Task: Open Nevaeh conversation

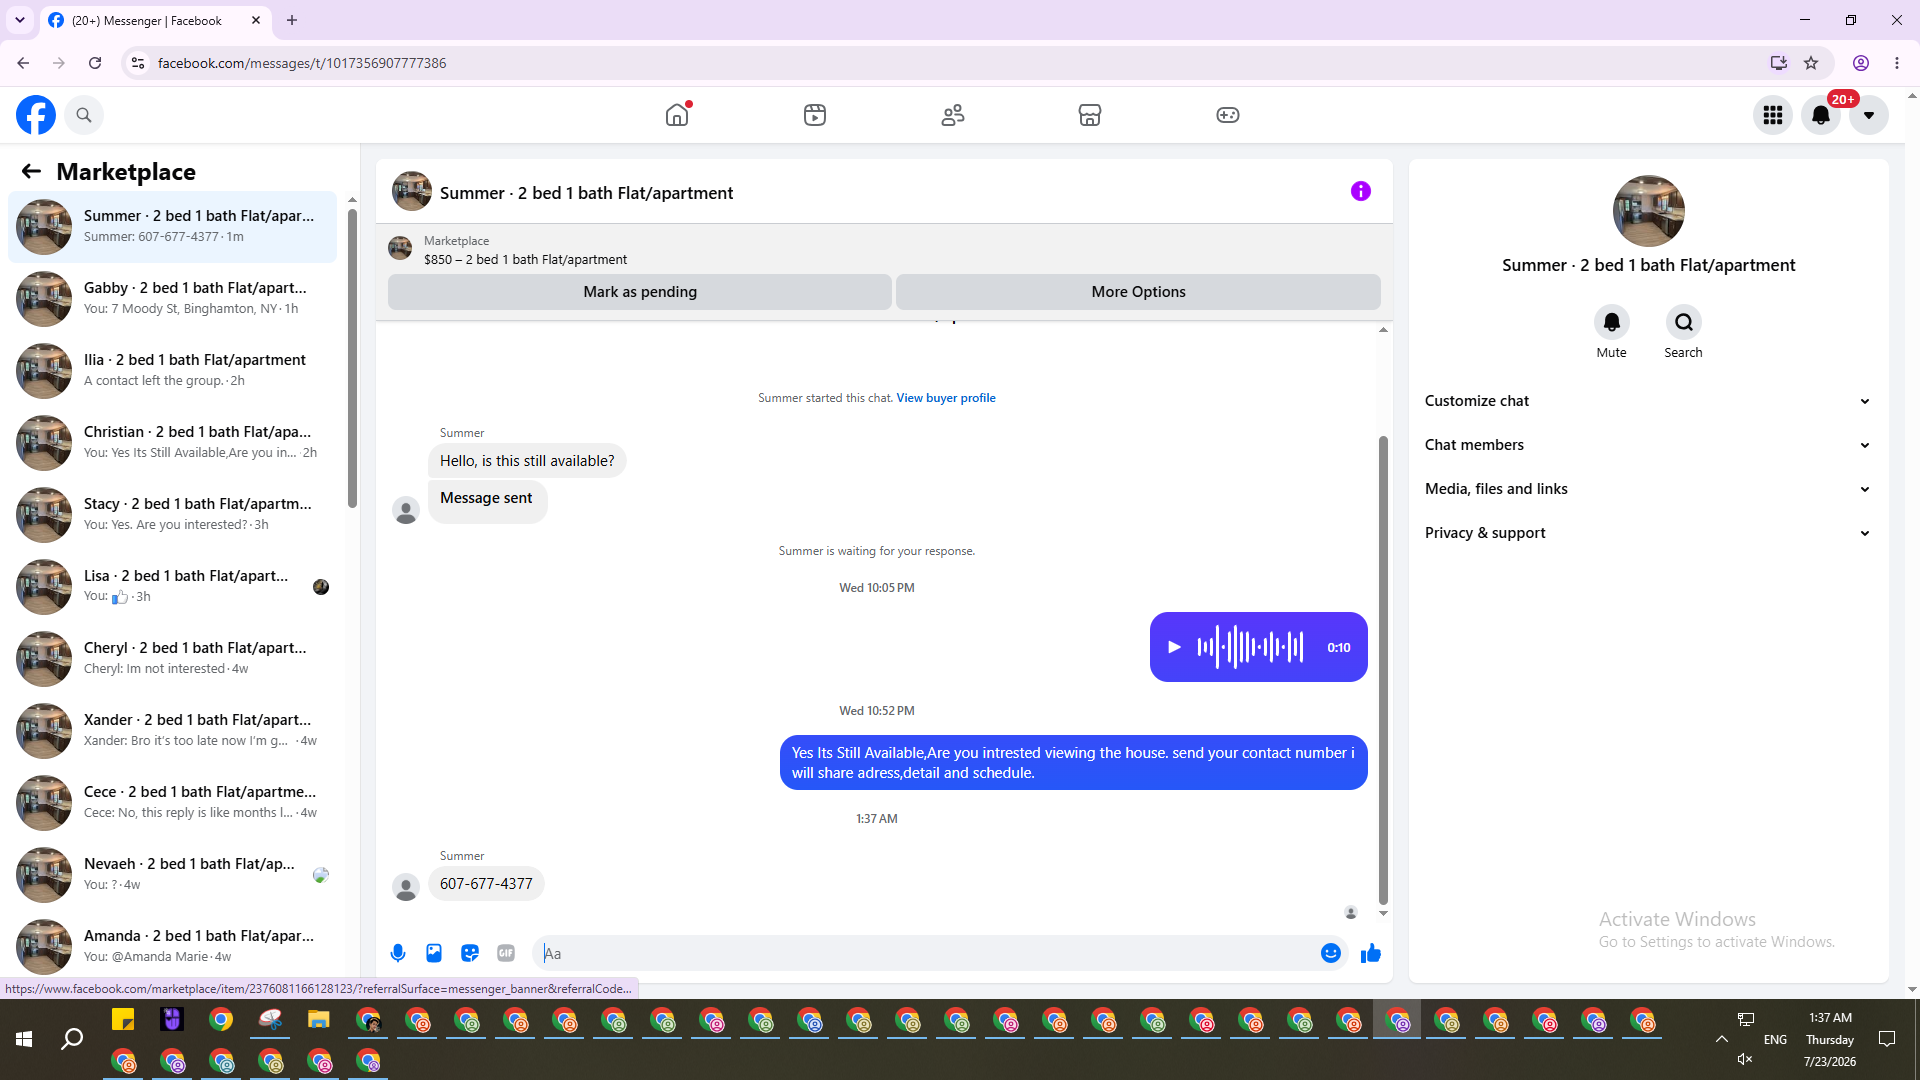Action: coord(173,875)
